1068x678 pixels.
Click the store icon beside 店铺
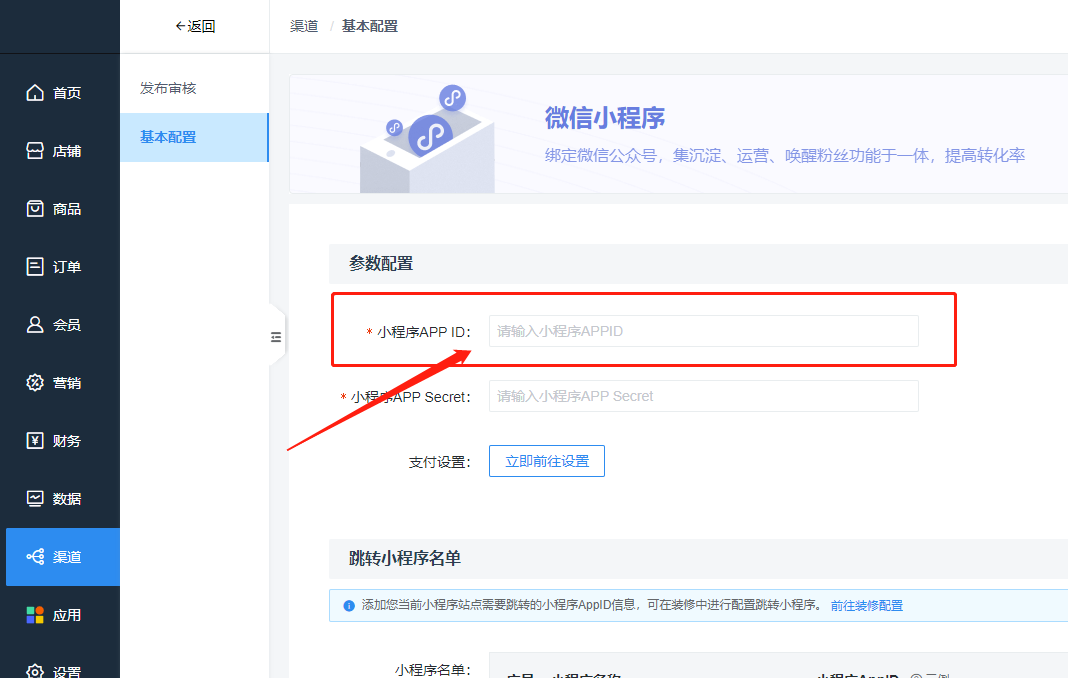(x=35, y=151)
